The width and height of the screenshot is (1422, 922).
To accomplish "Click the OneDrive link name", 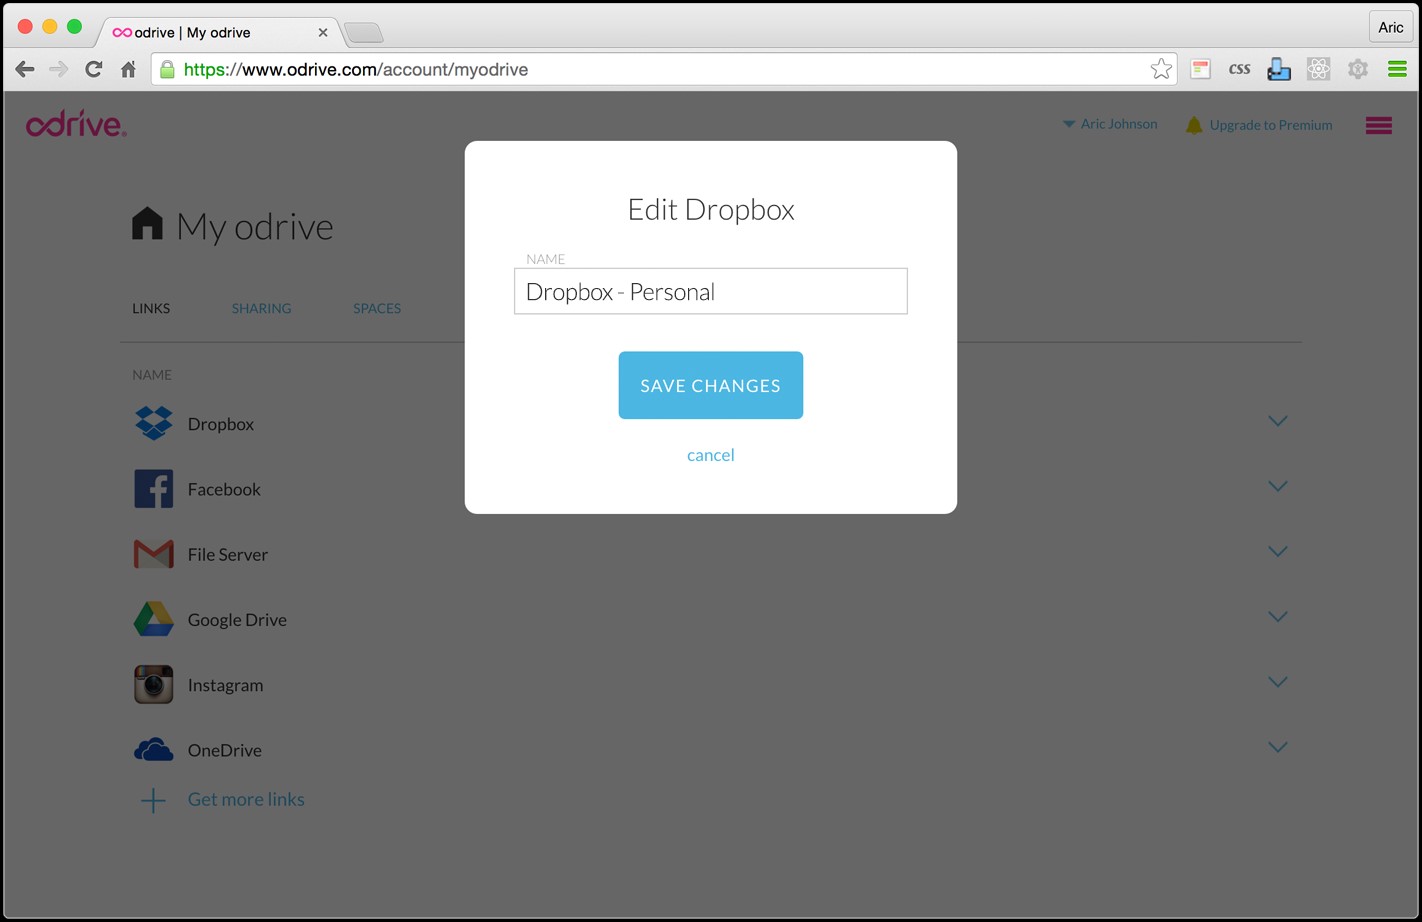I will click(x=224, y=750).
